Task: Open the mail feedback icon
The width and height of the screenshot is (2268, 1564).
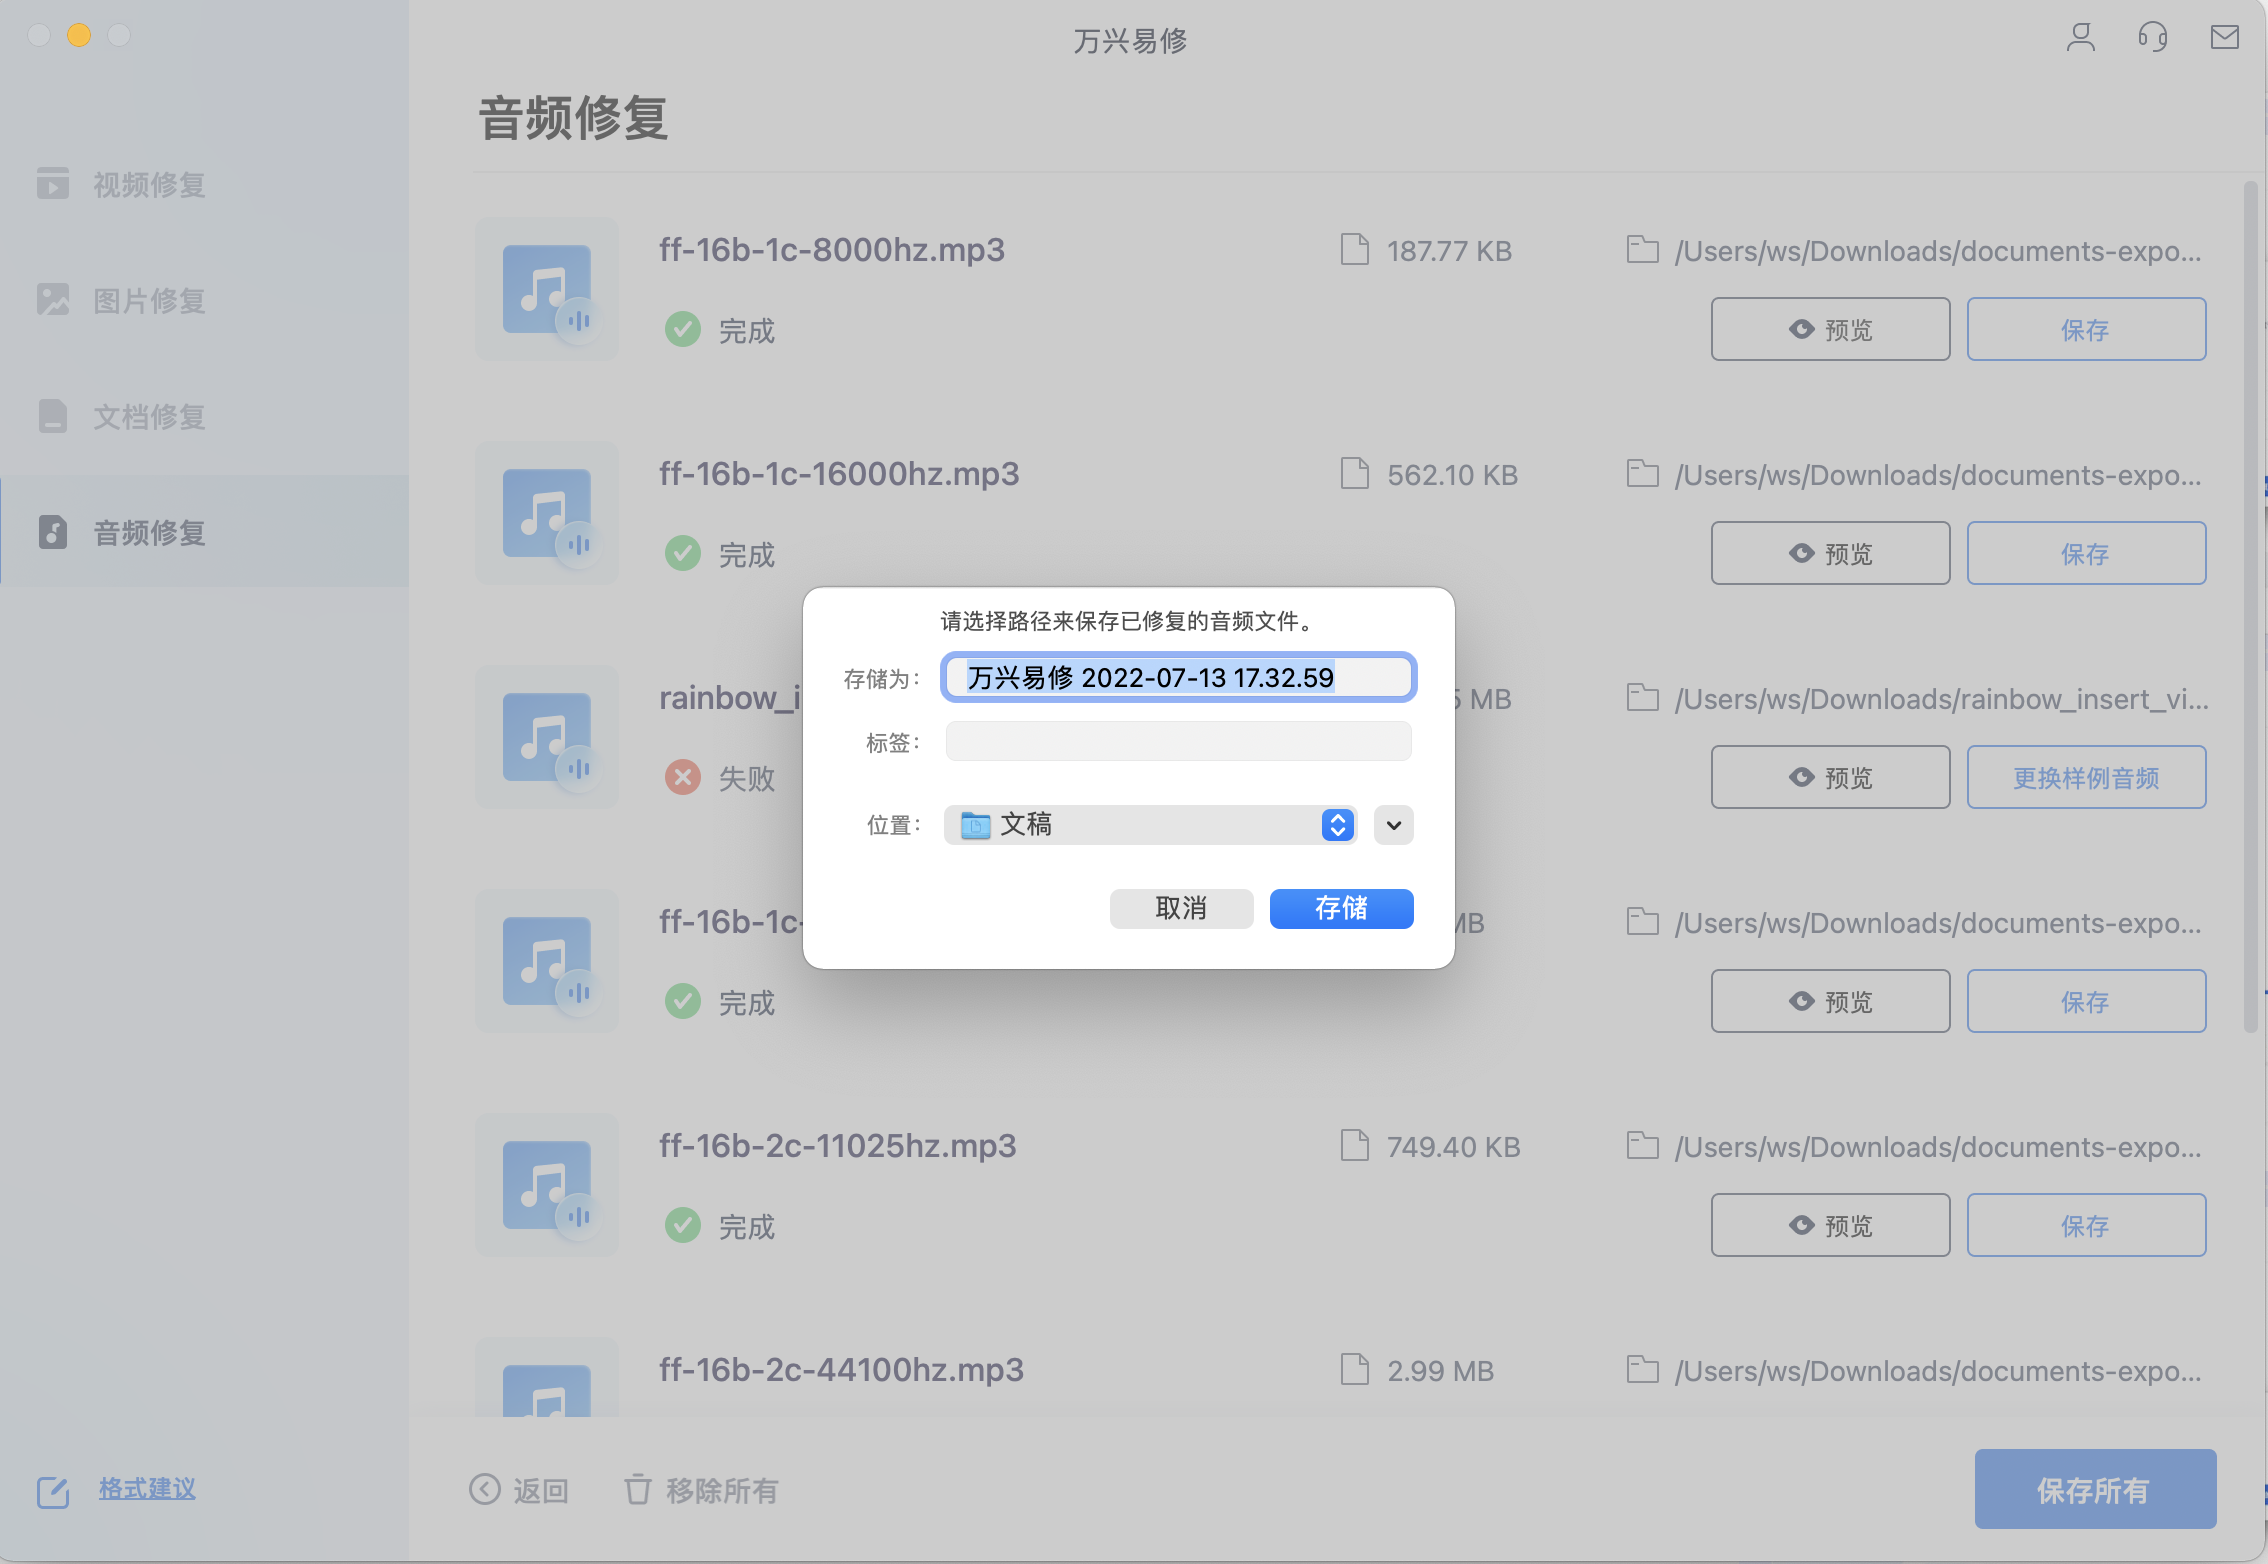Action: [2223, 37]
